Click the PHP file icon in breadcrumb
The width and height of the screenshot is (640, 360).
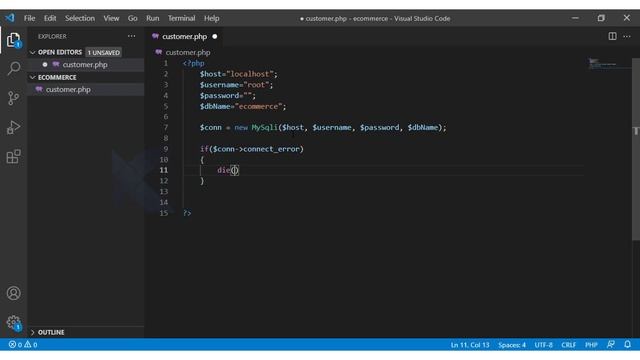pyautogui.click(x=158, y=52)
